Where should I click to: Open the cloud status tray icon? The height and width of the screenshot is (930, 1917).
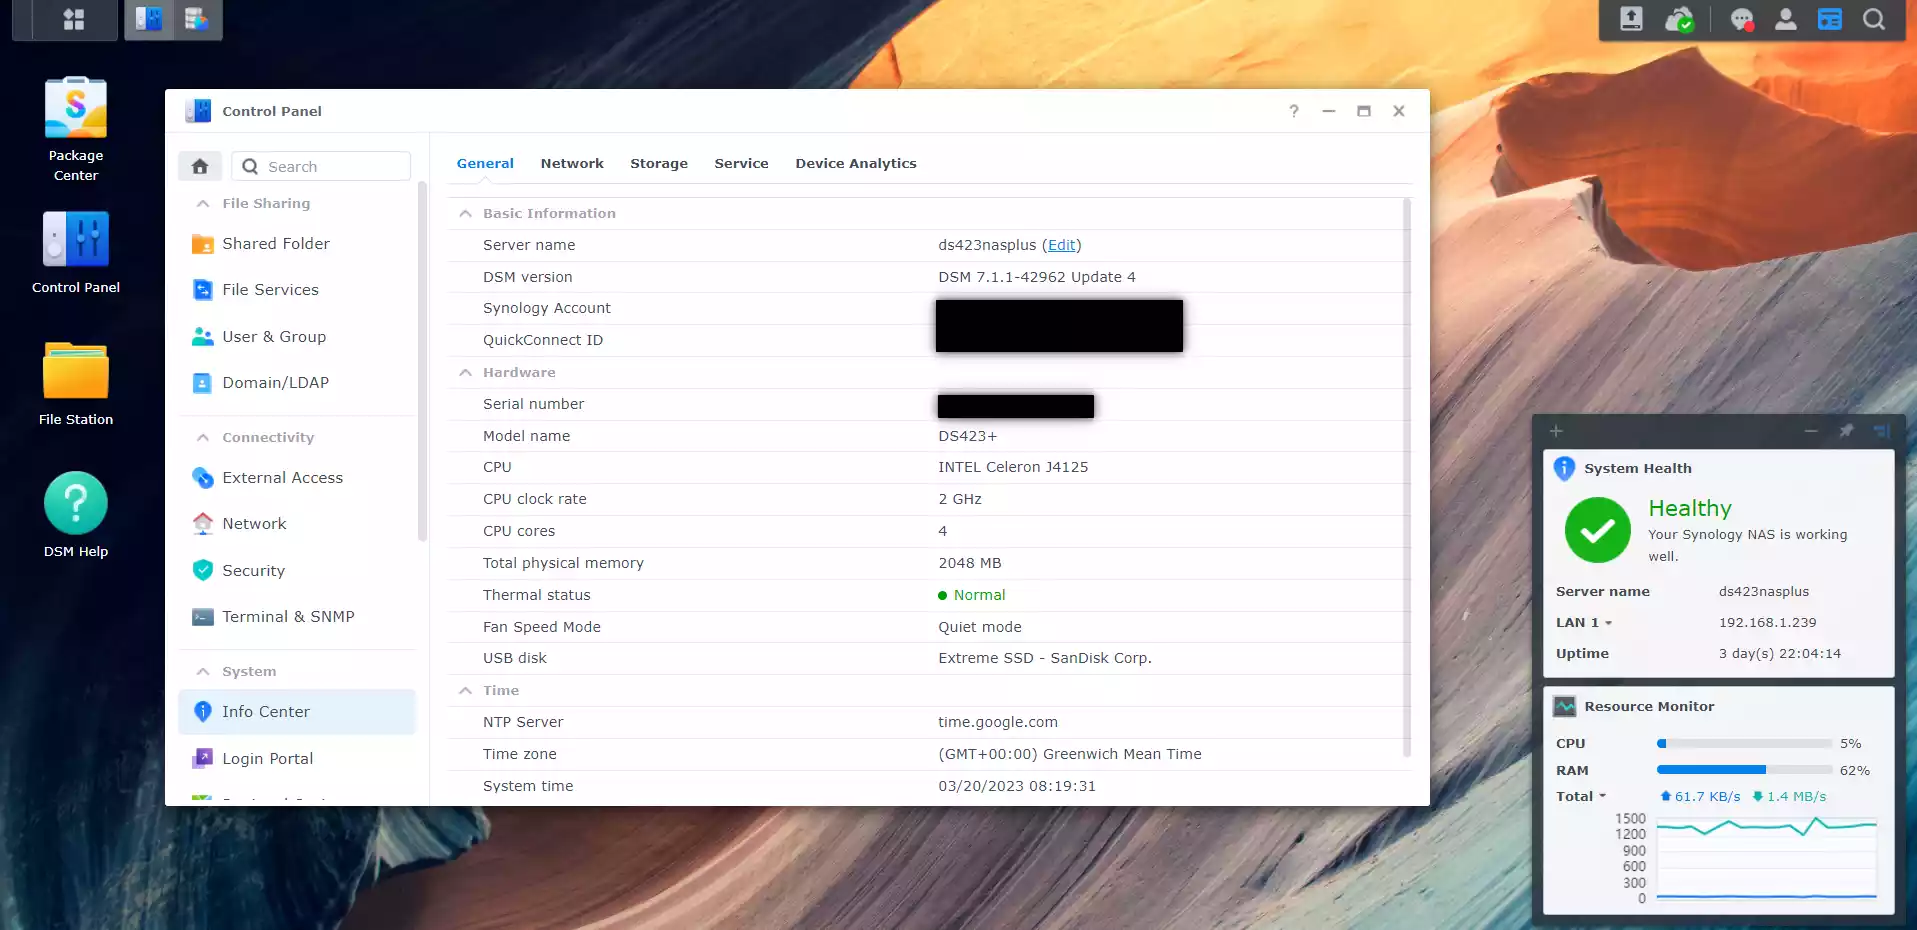[1678, 19]
